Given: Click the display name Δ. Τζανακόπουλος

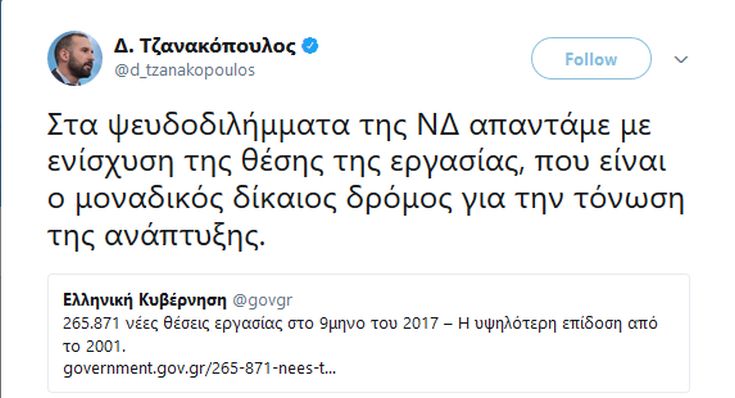Looking at the screenshot, I should pyautogui.click(x=205, y=46).
